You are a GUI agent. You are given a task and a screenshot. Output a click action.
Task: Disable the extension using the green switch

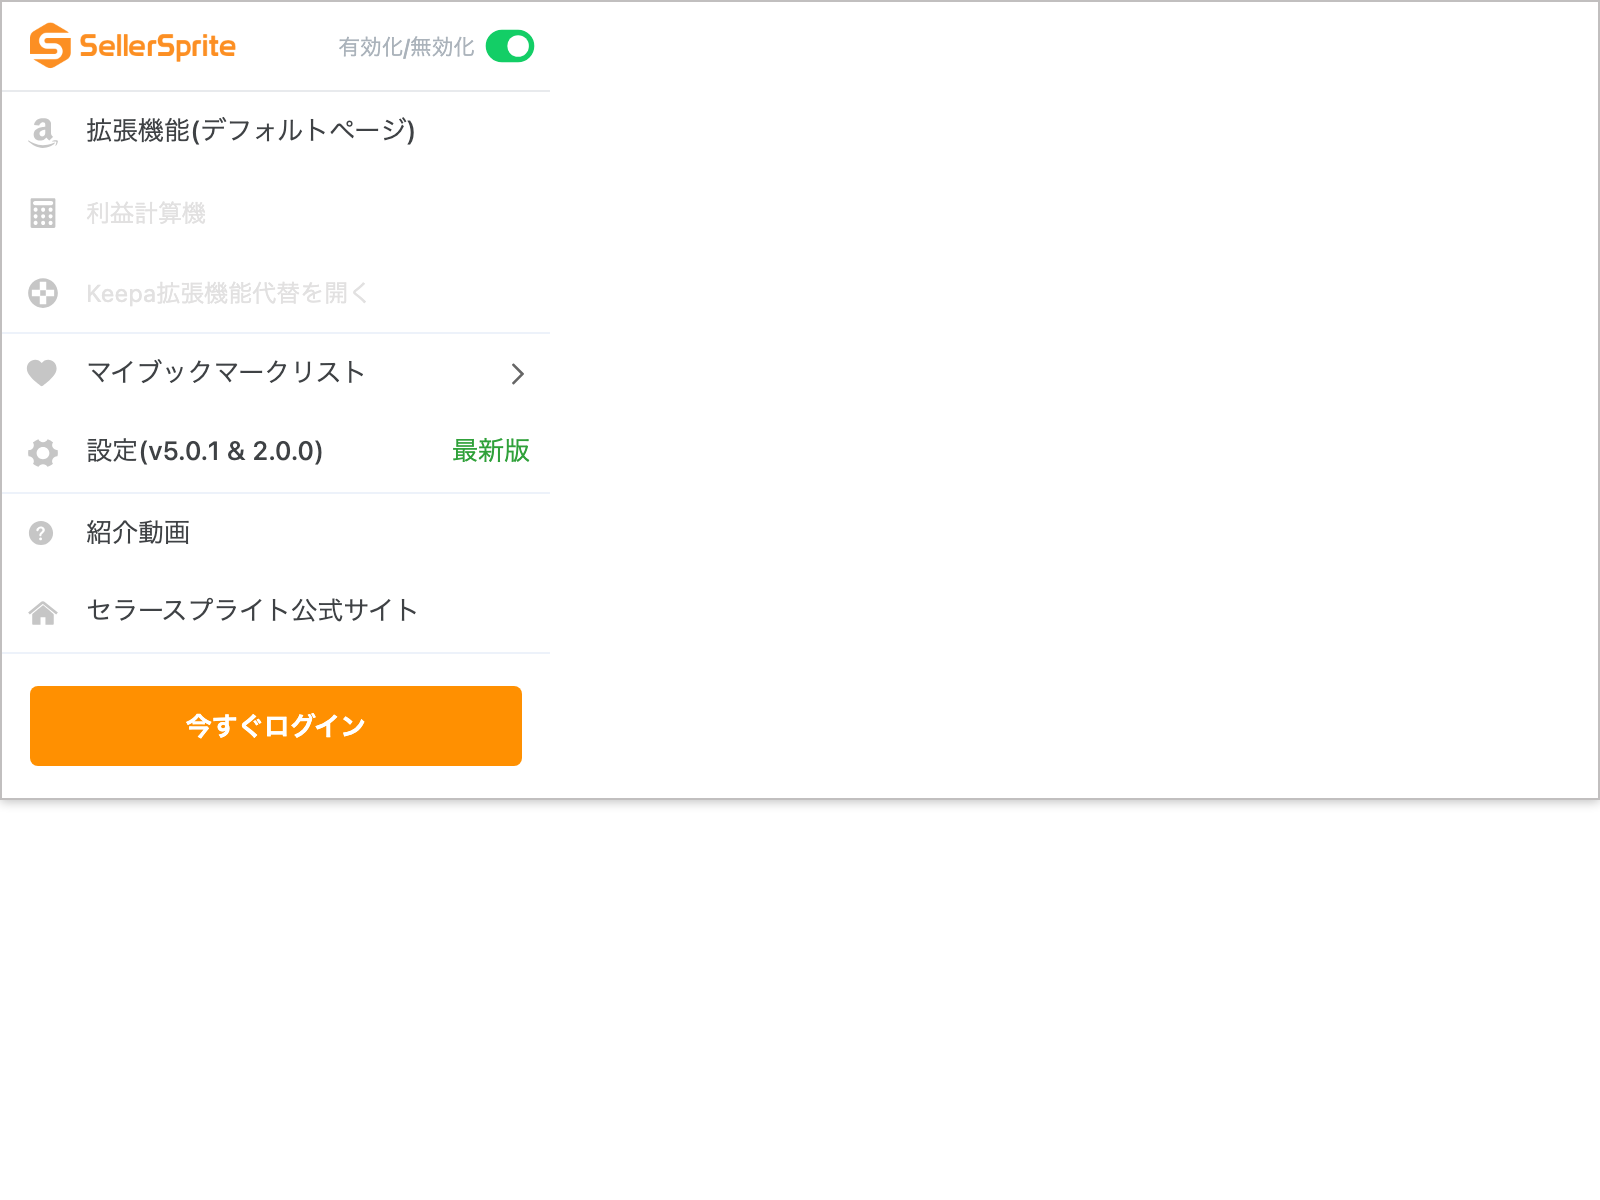(509, 46)
